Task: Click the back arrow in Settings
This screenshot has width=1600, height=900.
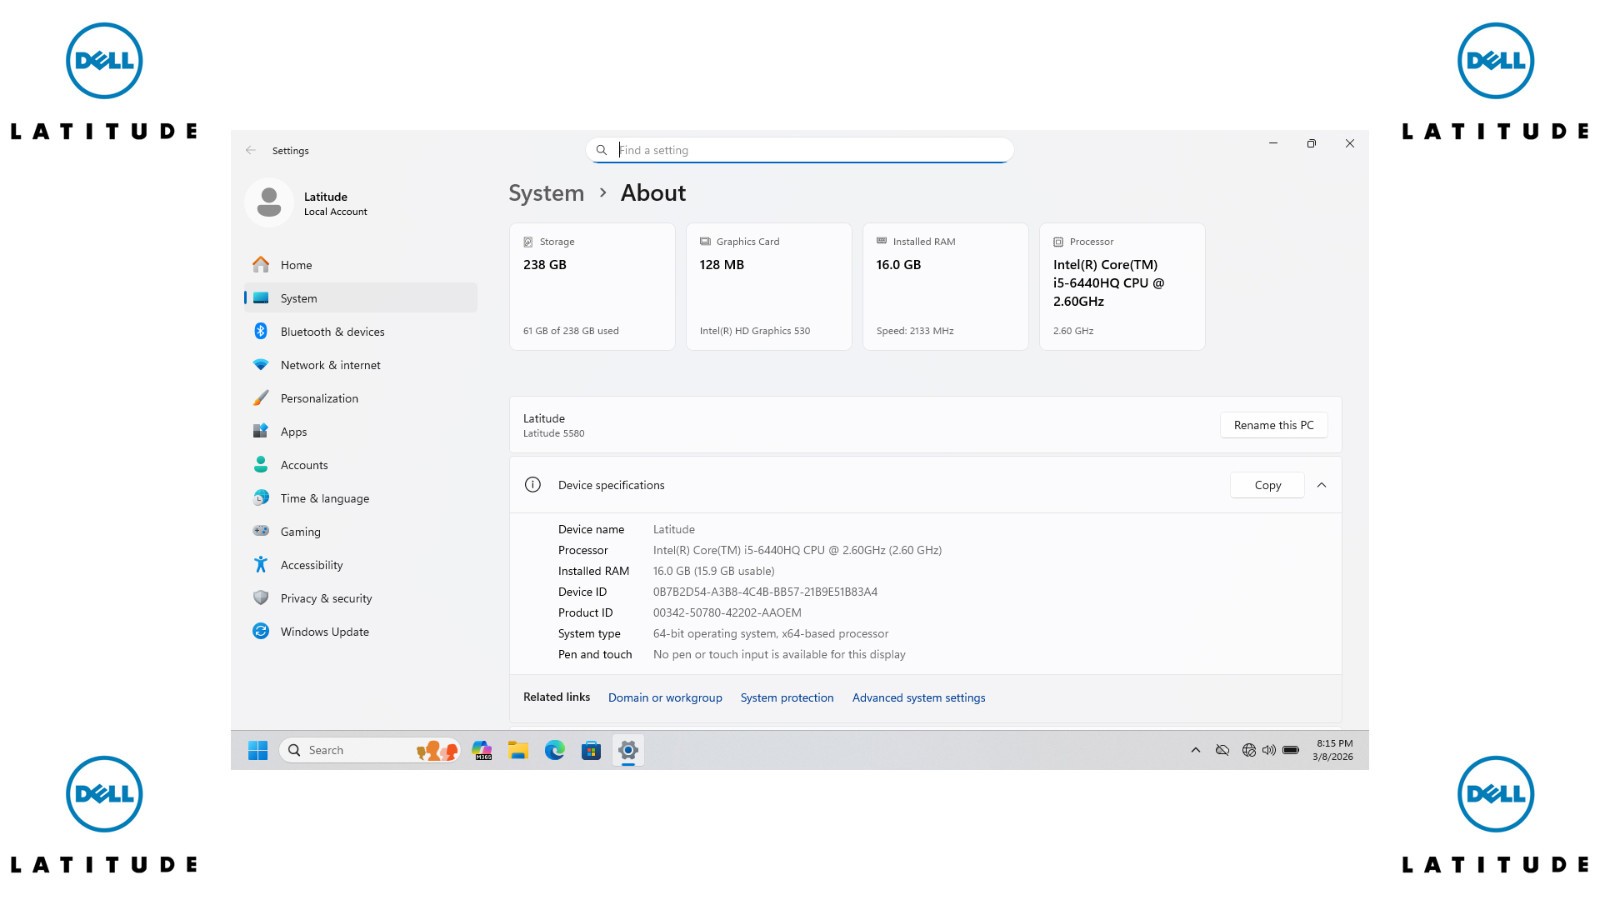Action: (251, 150)
